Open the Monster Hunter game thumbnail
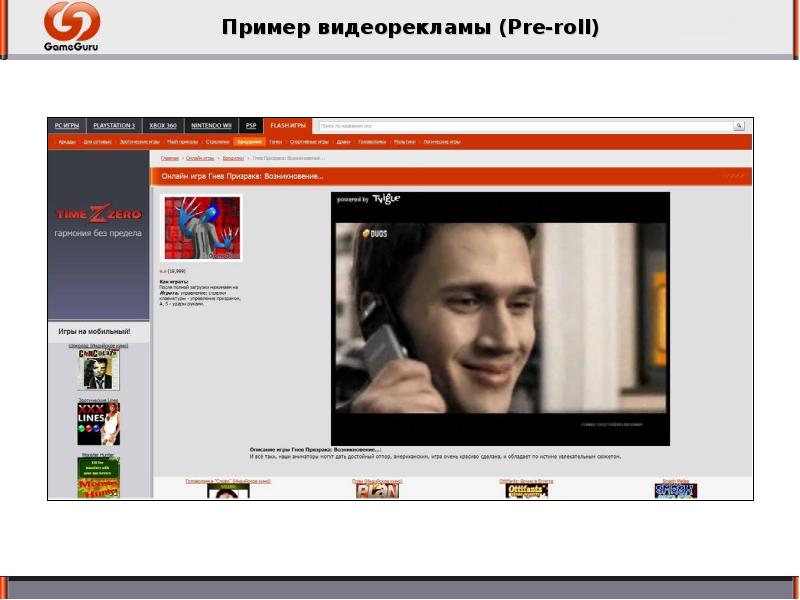The width and height of the screenshot is (800, 600). pyautogui.click(x=98, y=478)
